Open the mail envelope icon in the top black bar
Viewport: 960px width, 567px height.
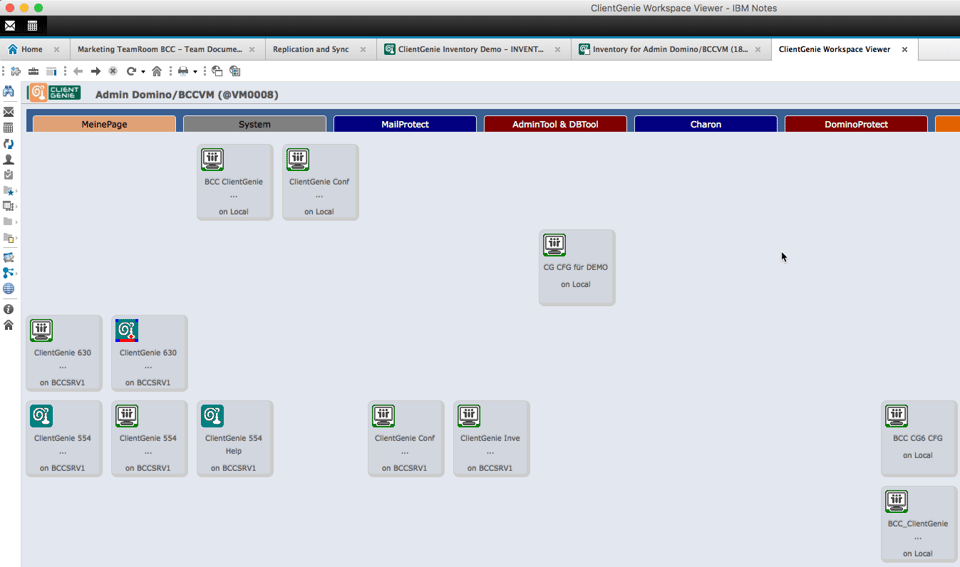(10, 26)
